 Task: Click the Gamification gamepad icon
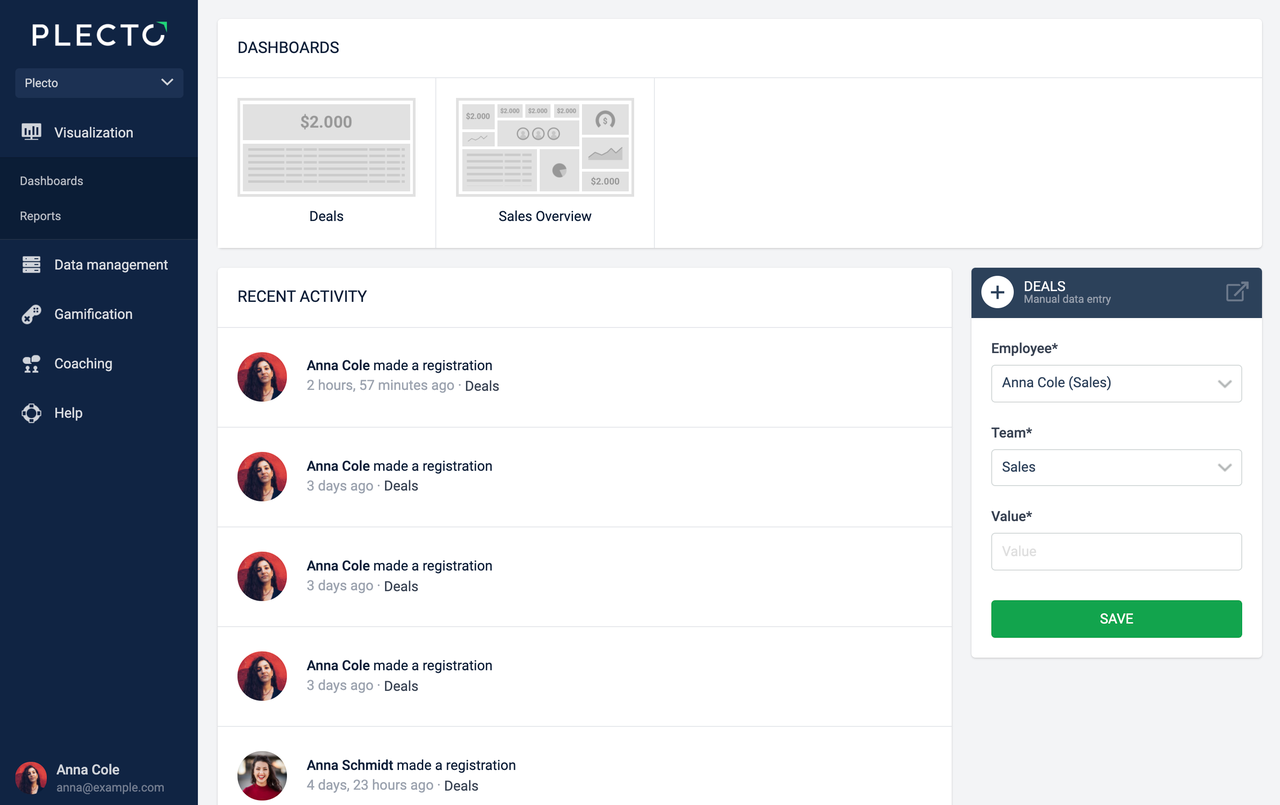pos(31,314)
